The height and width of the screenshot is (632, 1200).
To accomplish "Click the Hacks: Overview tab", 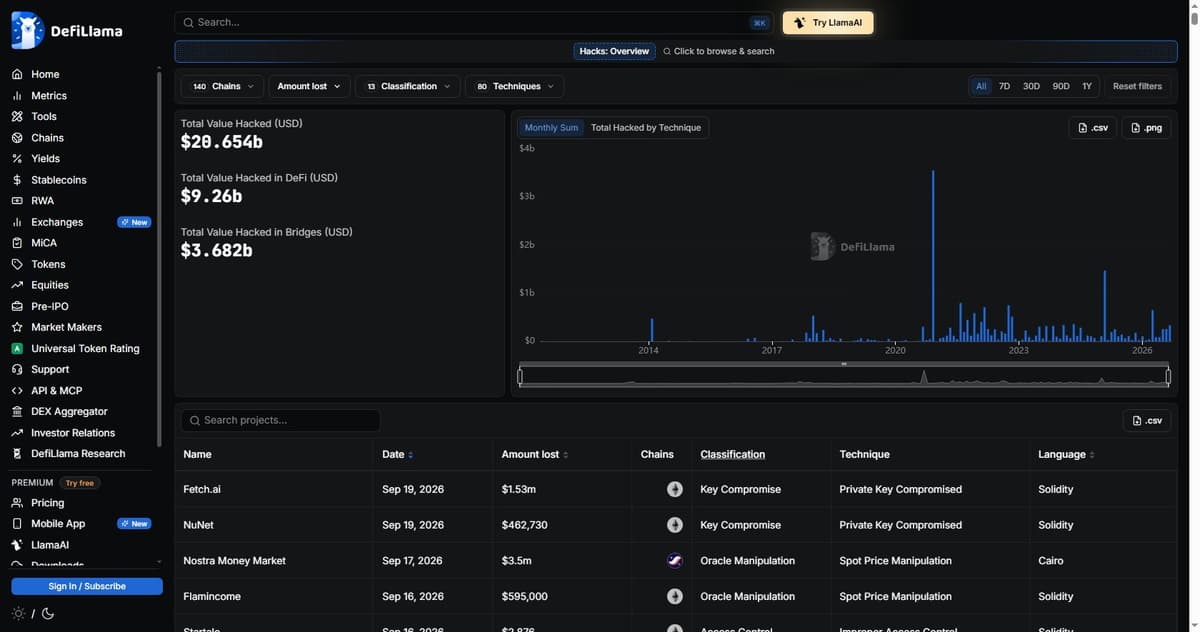I will tap(614, 51).
